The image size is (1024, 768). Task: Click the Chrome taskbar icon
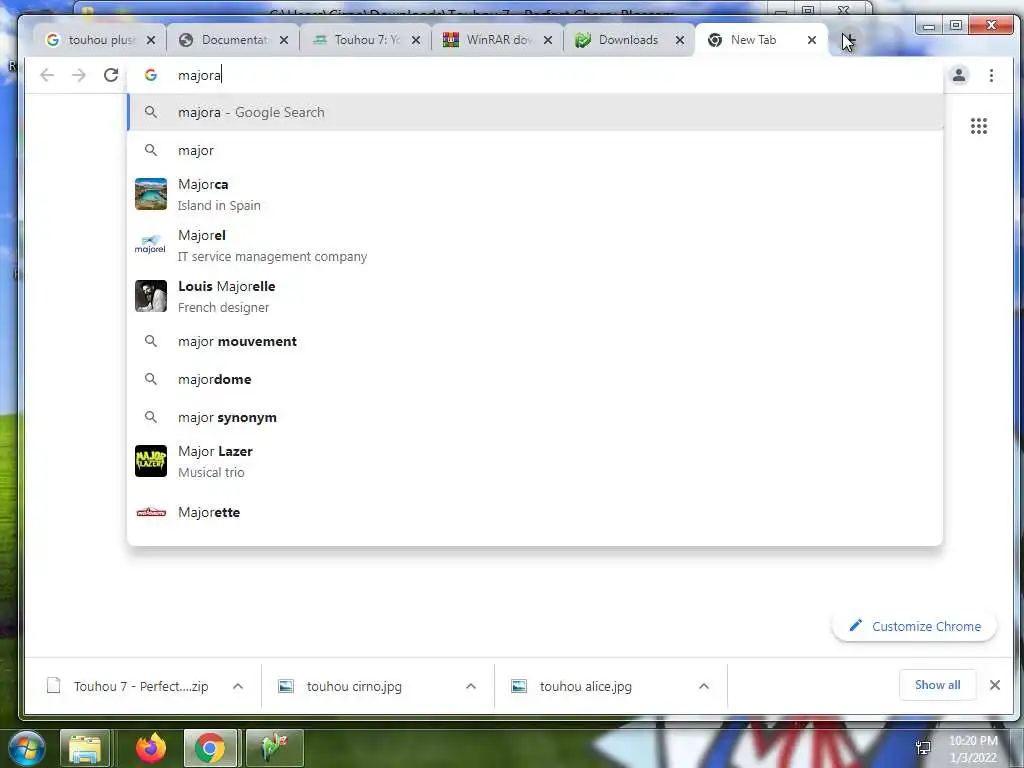[210, 748]
